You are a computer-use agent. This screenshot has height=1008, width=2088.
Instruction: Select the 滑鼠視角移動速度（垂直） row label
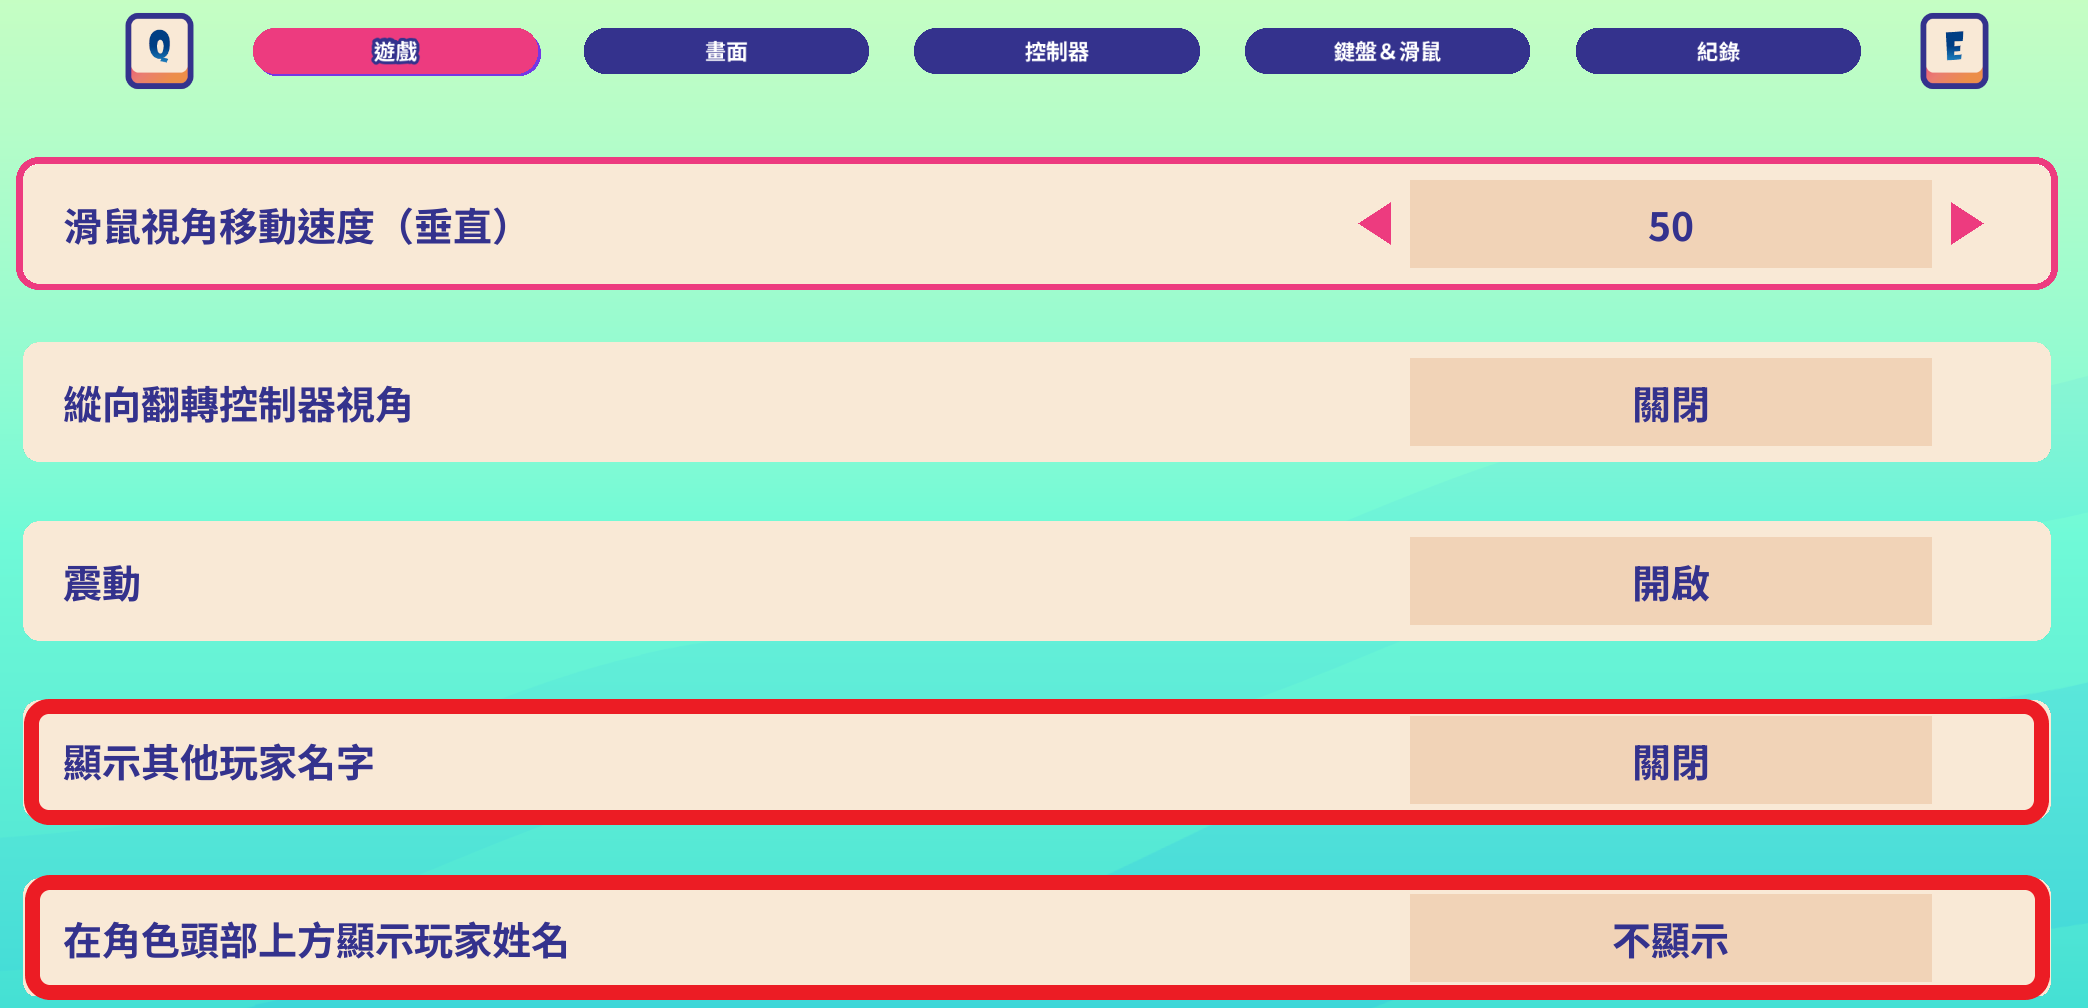coord(290,227)
